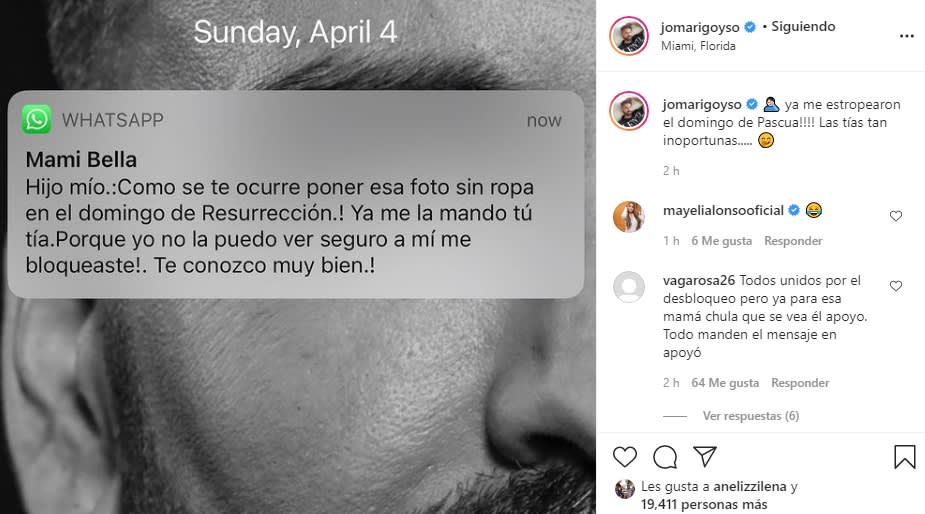The width and height of the screenshot is (925, 514).
Task: Reply to mayelialonsoficial's comment
Action: pos(793,241)
